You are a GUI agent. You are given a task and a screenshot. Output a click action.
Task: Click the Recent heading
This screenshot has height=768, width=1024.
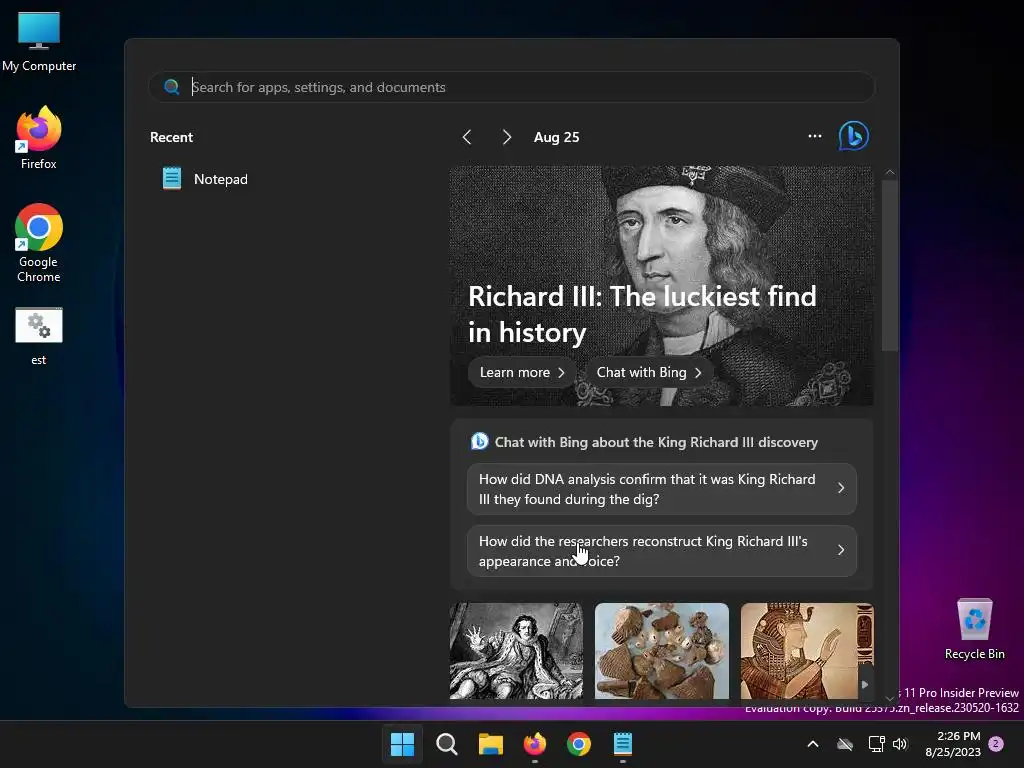[171, 137]
